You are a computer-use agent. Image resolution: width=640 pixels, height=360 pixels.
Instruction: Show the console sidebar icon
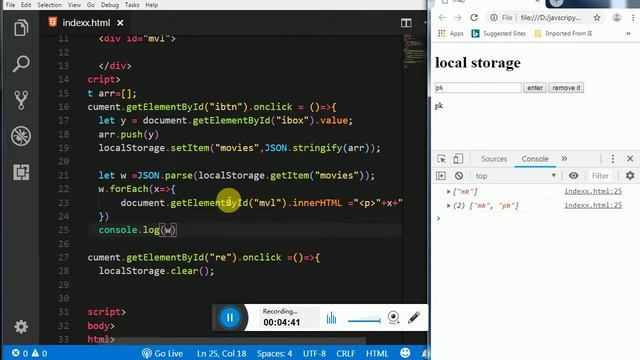[x=441, y=176]
